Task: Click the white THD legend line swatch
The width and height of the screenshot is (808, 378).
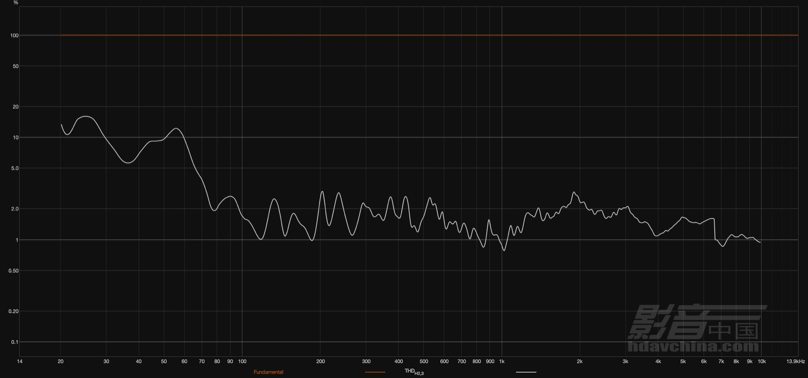Action: [x=526, y=372]
